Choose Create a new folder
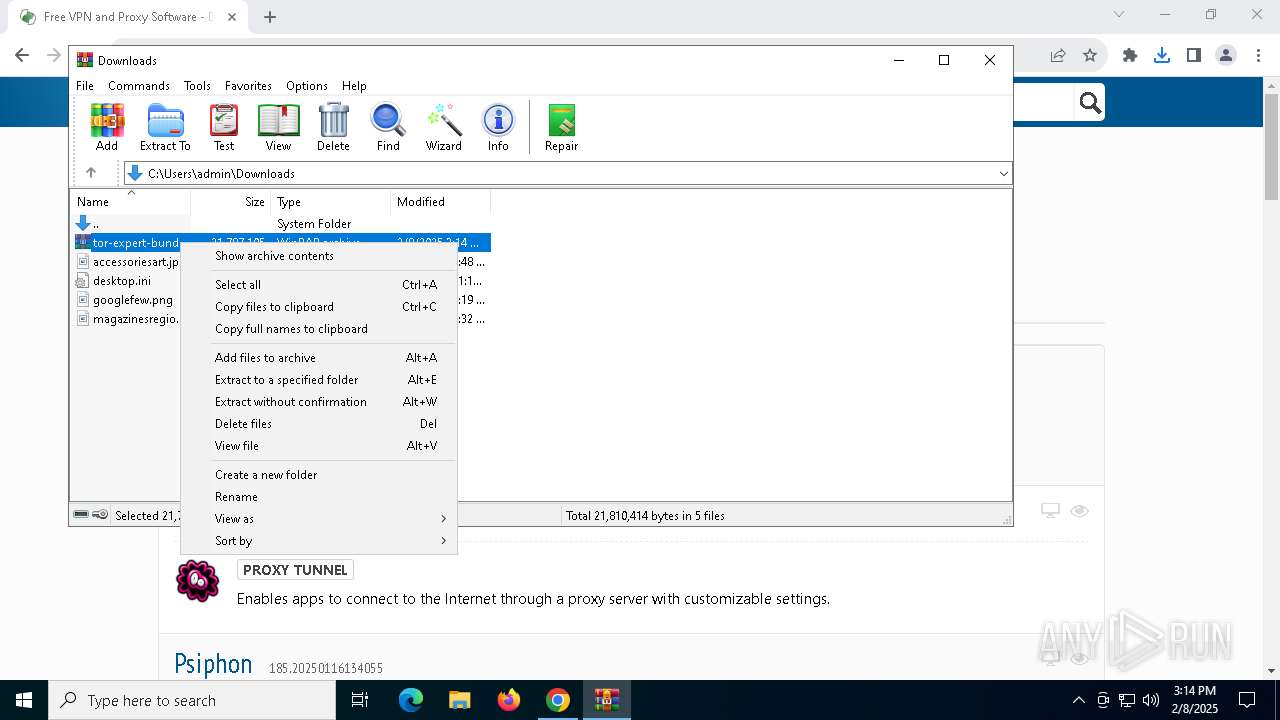 point(318,475)
